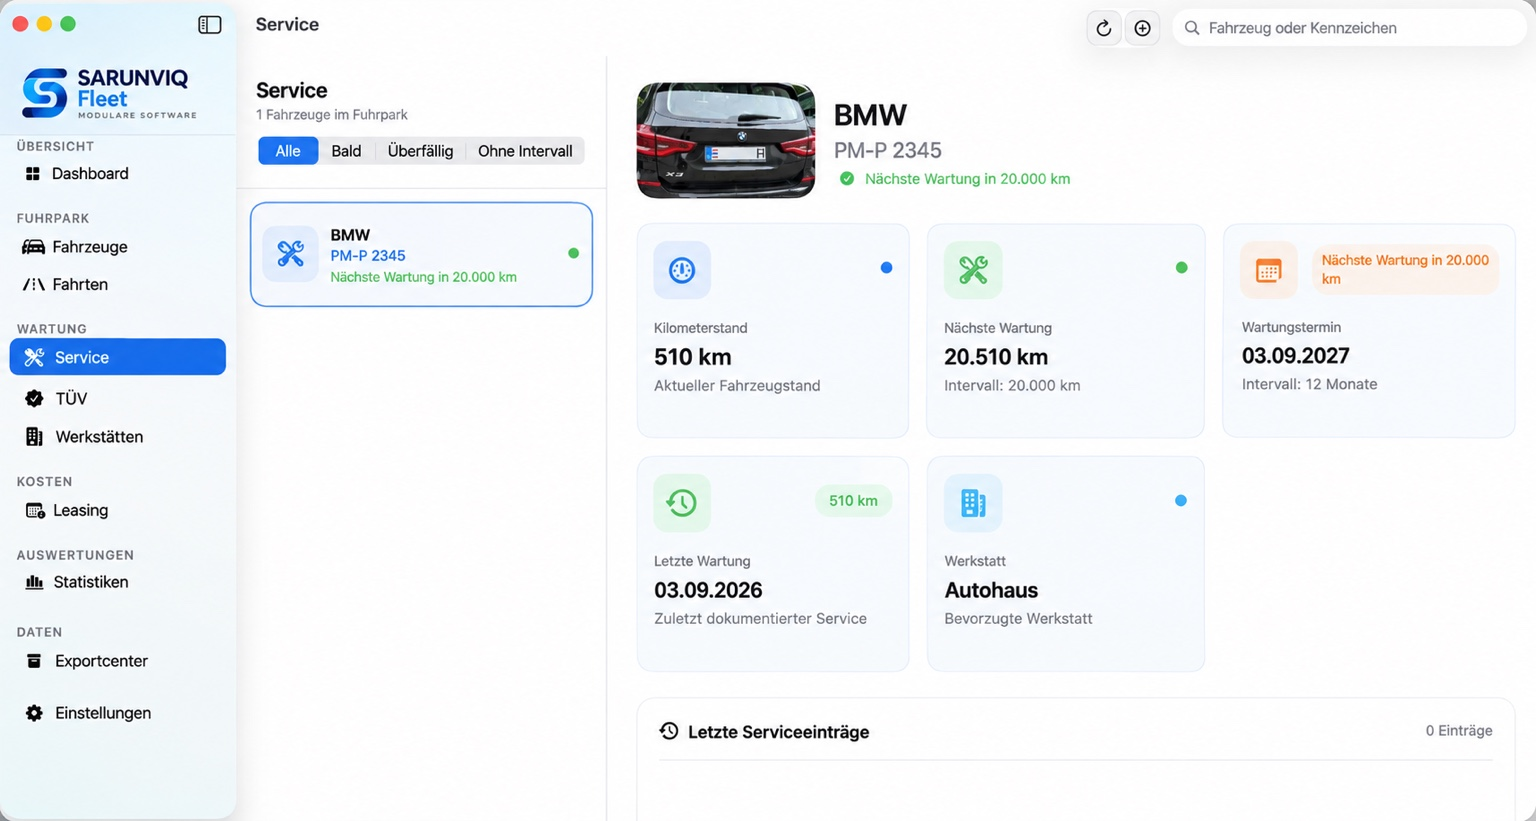Click the green check next to vehicle status
This screenshot has width=1536, height=821.
pos(847,179)
